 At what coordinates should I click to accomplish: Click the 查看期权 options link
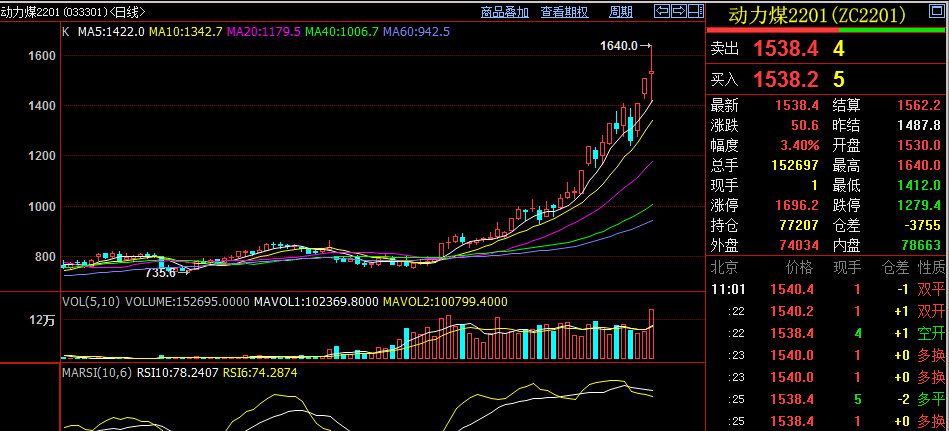[x=564, y=12]
